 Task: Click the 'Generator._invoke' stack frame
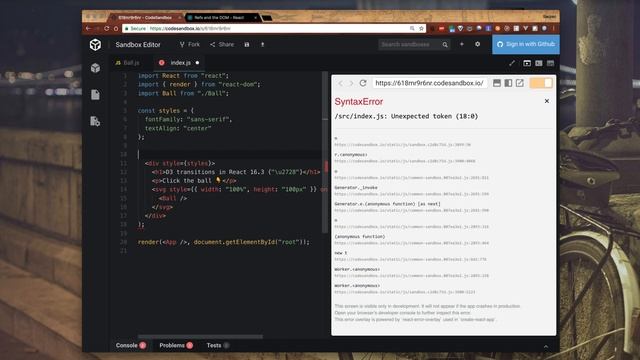click(356, 188)
